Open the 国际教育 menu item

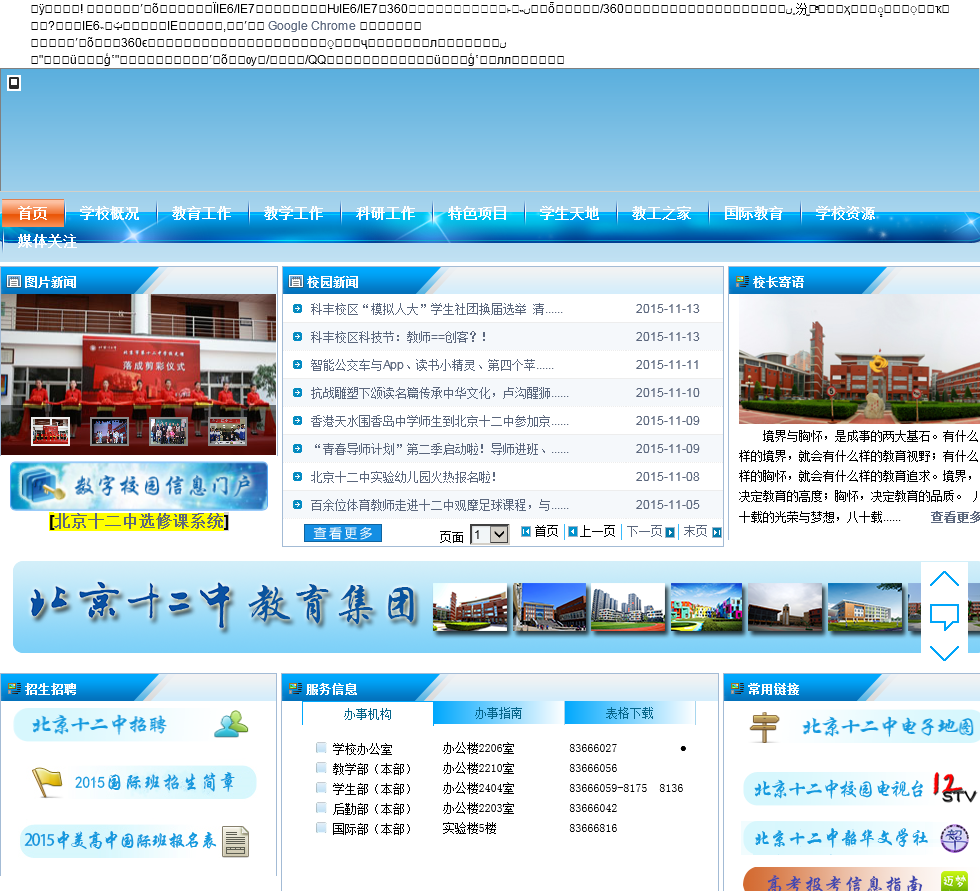[x=753, y=213]
